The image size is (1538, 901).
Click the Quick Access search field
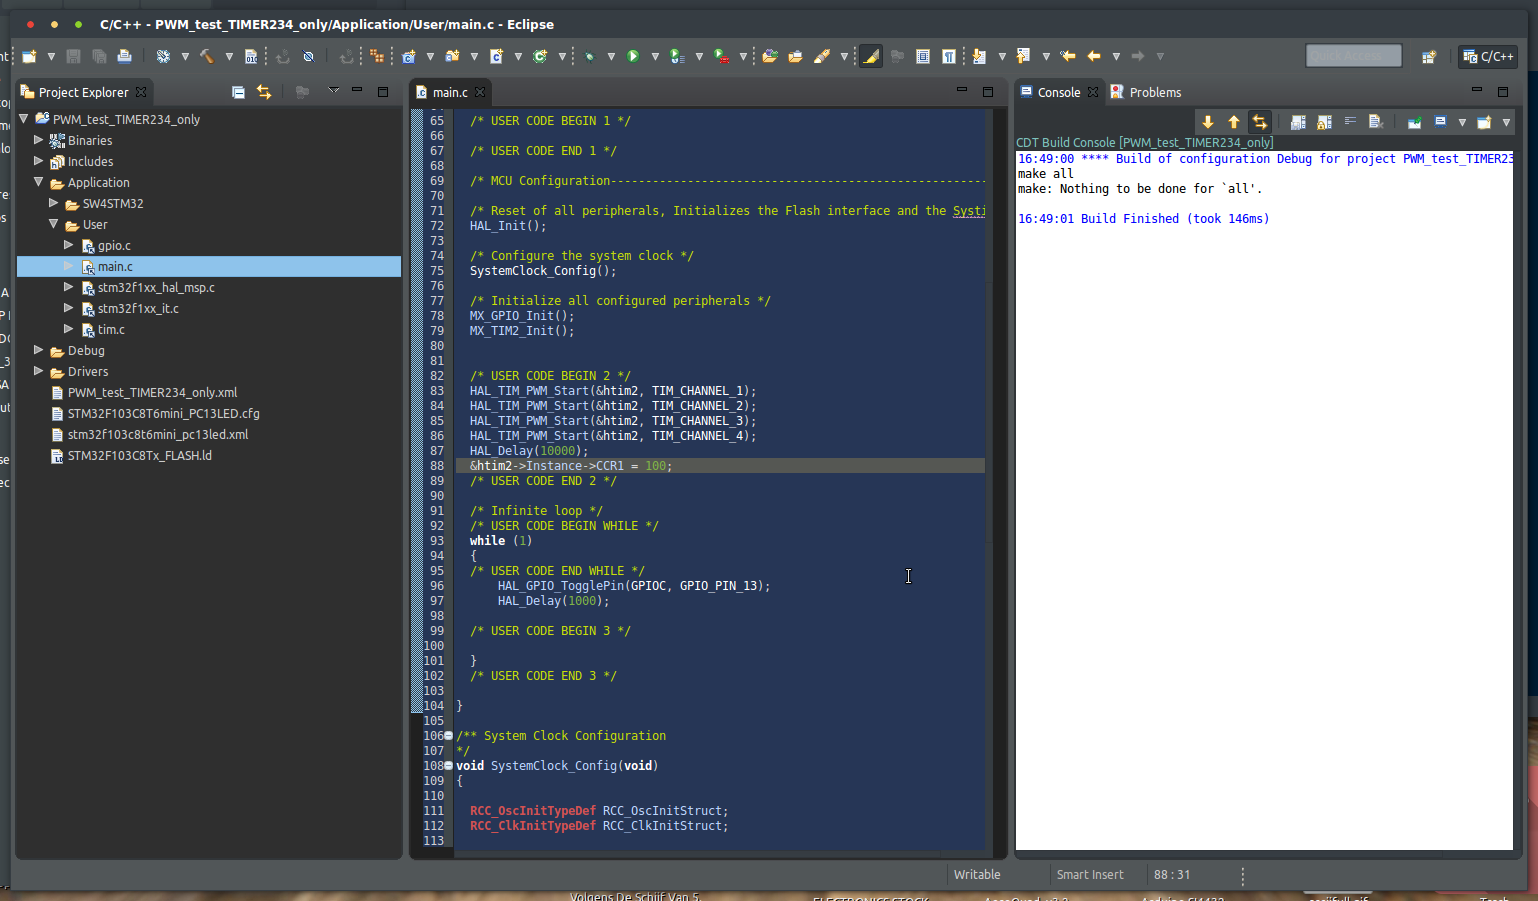[x=1353, y=56]
